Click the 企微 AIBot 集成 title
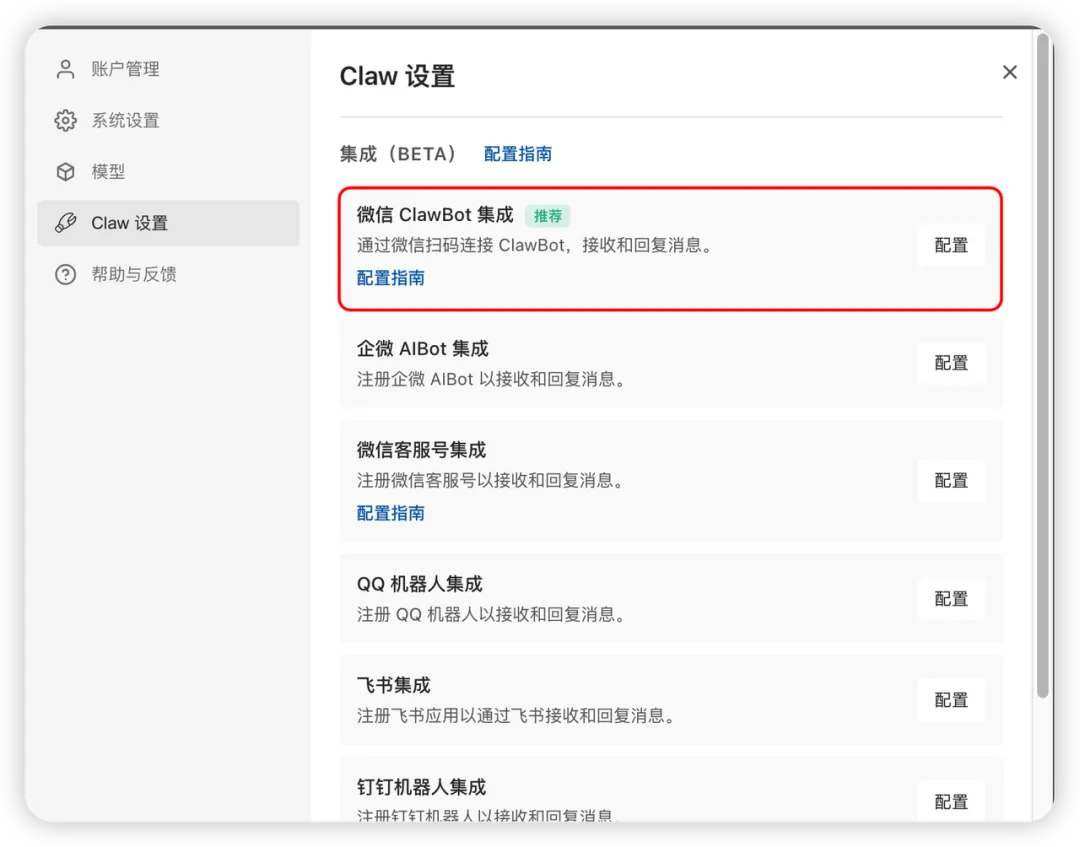The width and height of the screenshot is (1080, 847). click(x=422, y=349)
